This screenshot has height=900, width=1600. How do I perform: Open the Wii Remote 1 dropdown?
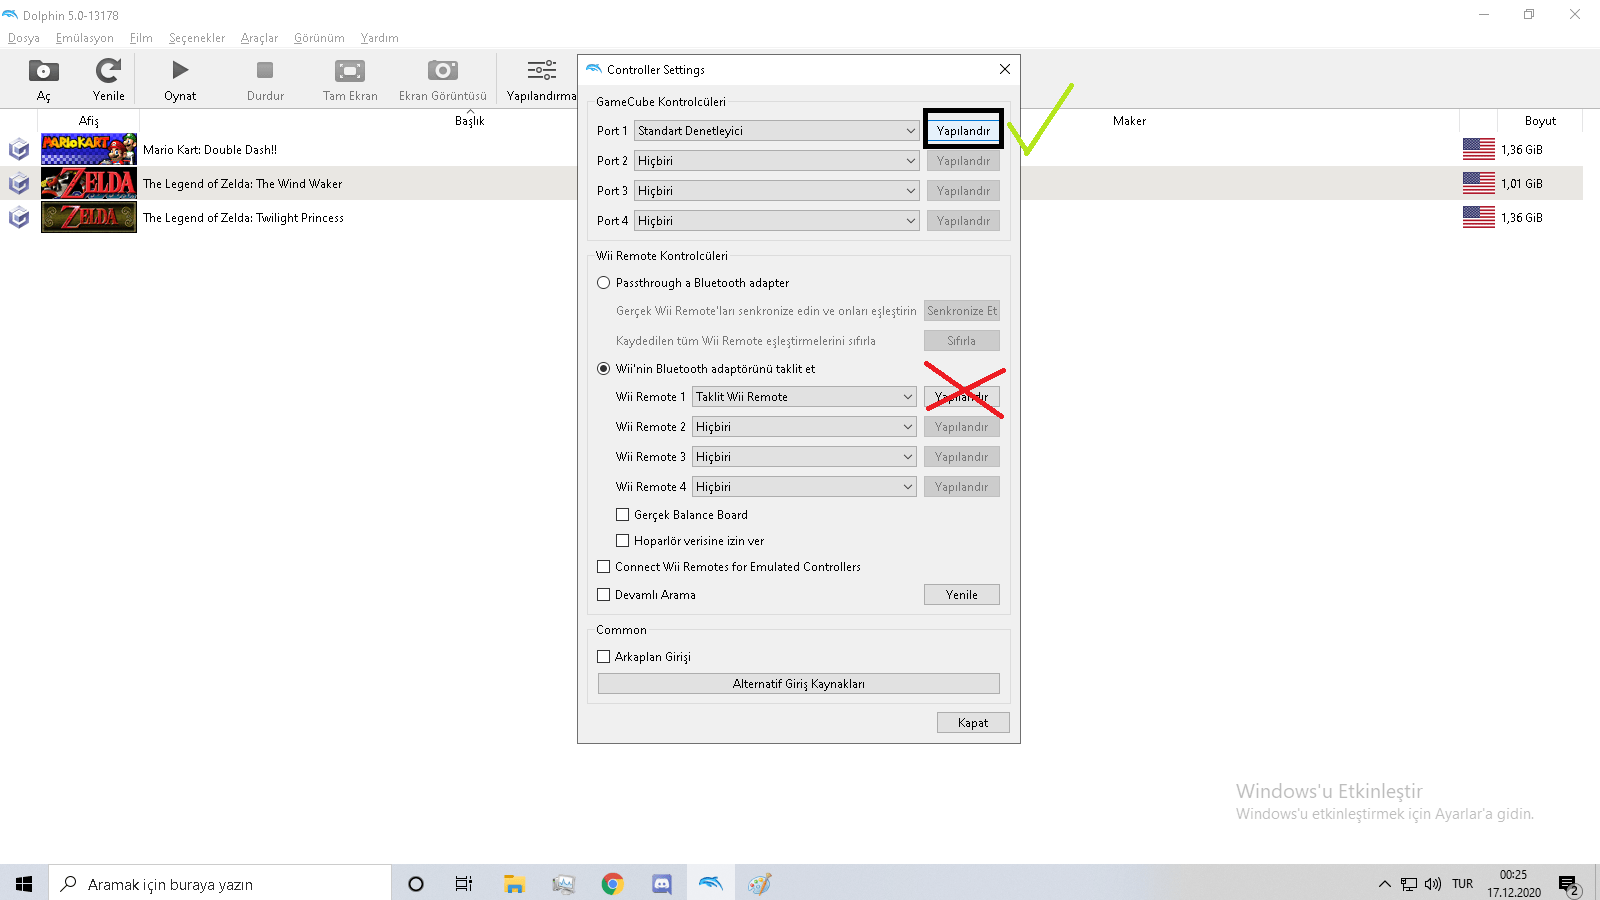[804, 397]
